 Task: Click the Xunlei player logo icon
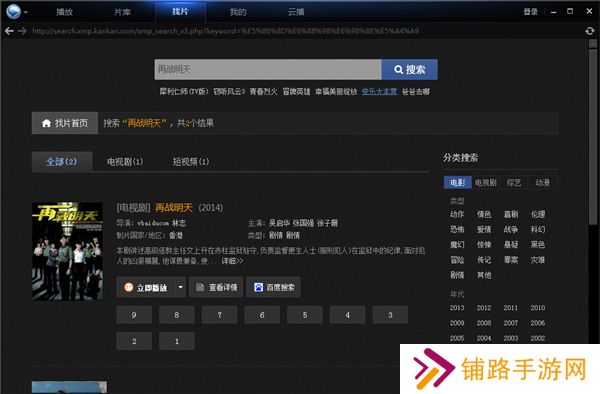pos(13,11)
